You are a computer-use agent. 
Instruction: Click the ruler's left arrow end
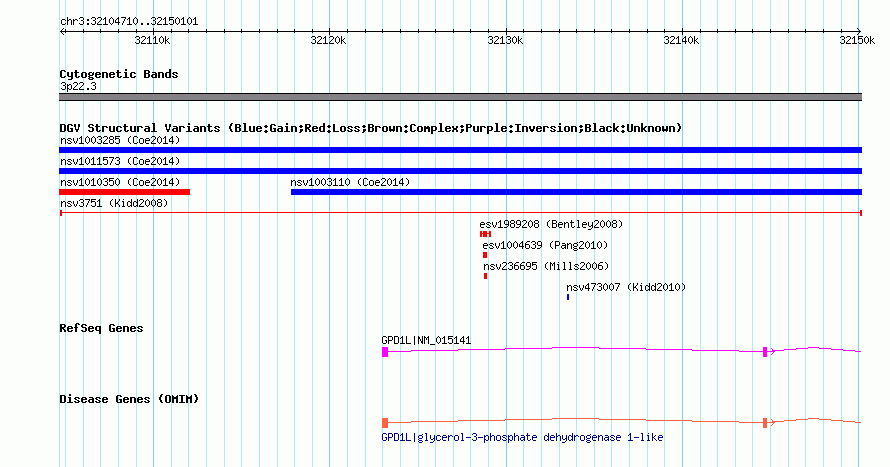(x=62, y=32)
